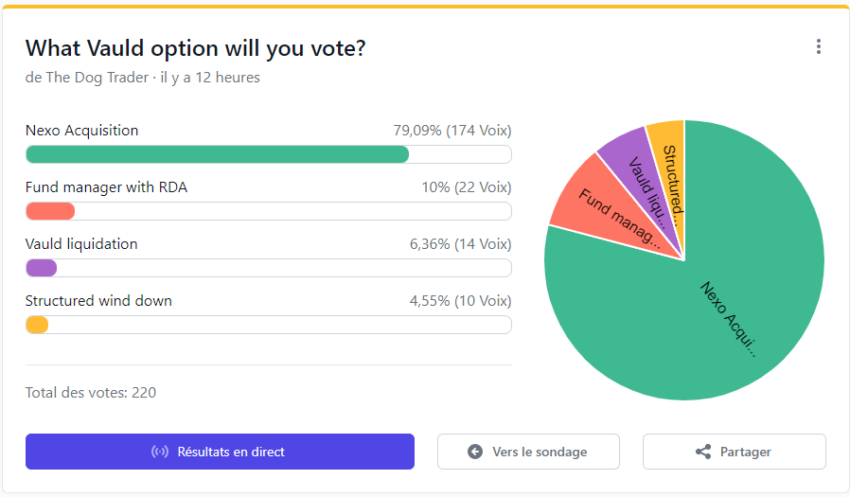Image resolution: width=850 pixels, height=497 pixels.
Task: Click the Partager share button
Action: 734,451
